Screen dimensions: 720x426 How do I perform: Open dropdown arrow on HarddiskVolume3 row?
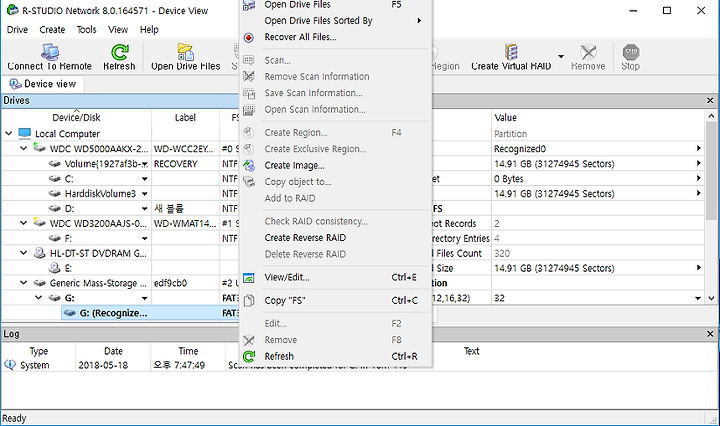[145, 194]
